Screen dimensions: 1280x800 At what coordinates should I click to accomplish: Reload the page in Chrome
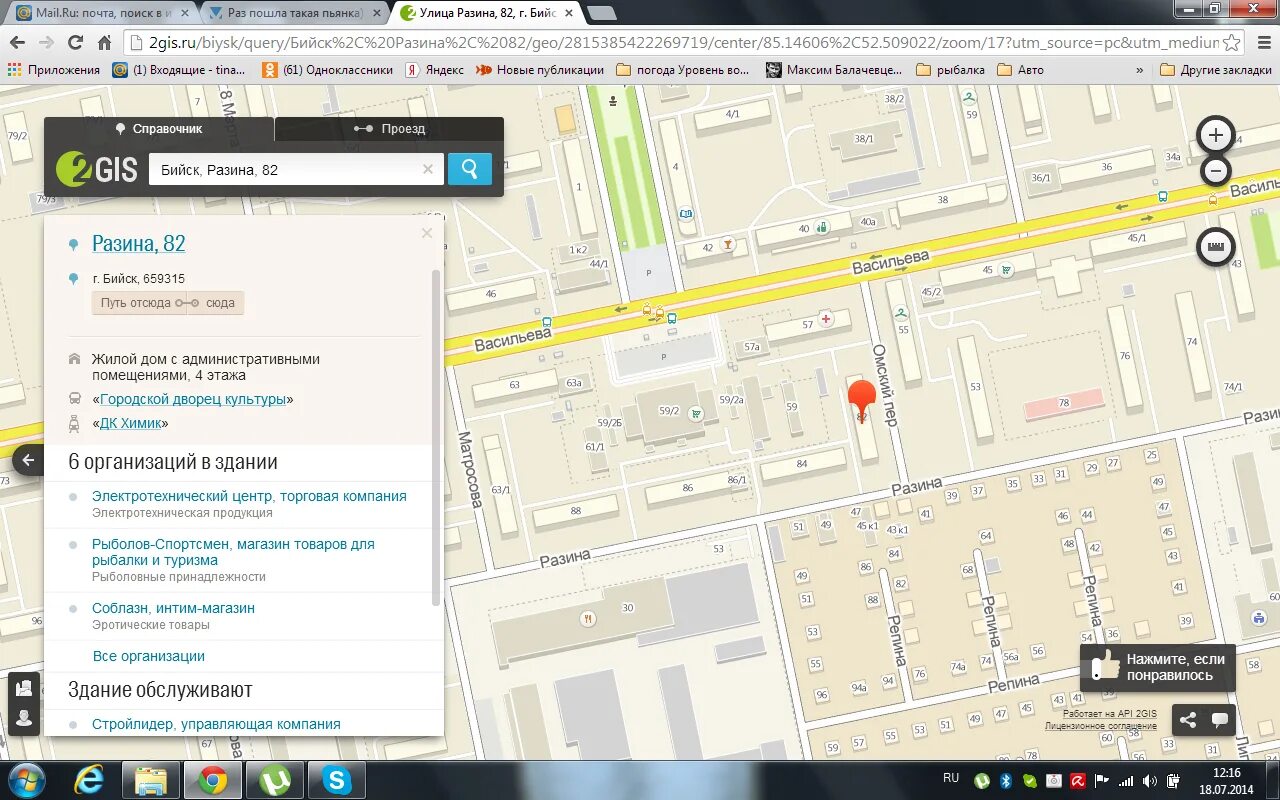(x=75, y=42)
